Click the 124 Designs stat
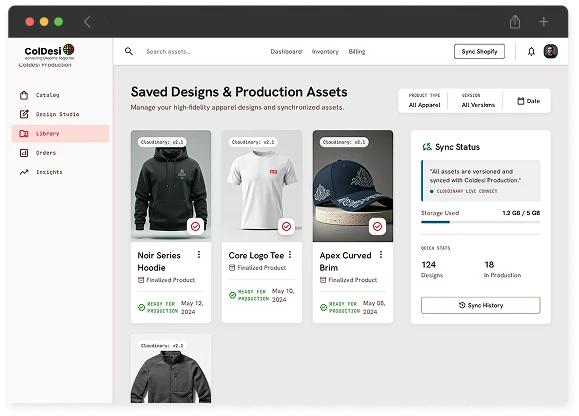This screenshot has height=416, width=579. click(432, 269)
